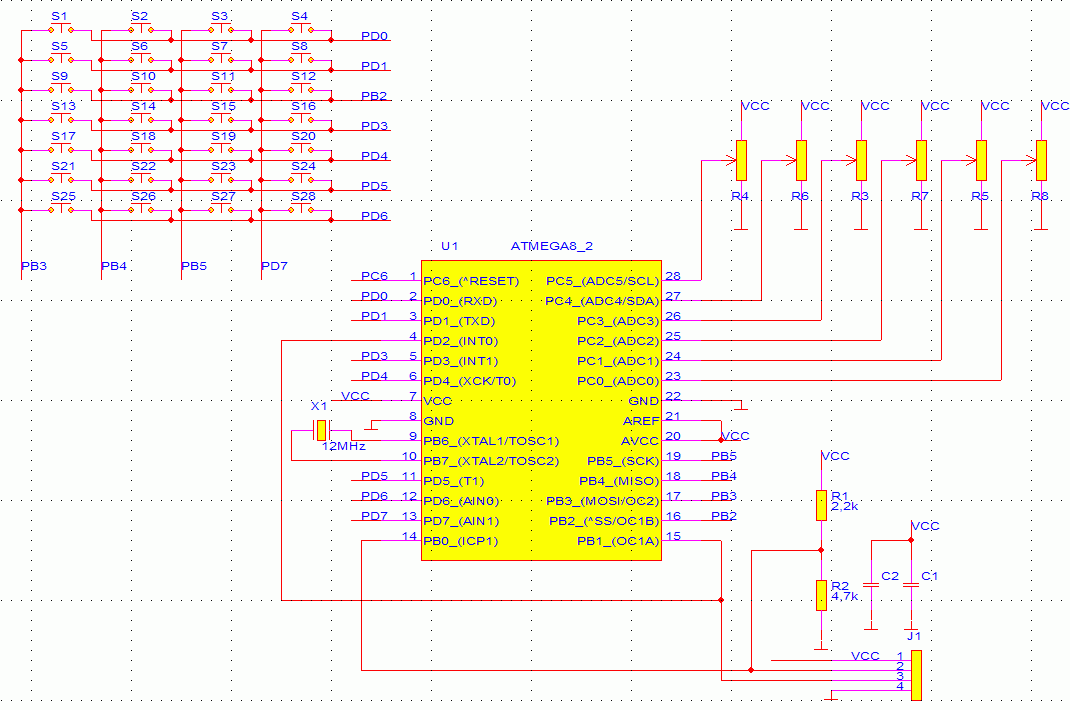The image size is (1070, 710).
Task: Click the ground symbol below resistor R2
Action: [822, 645]
